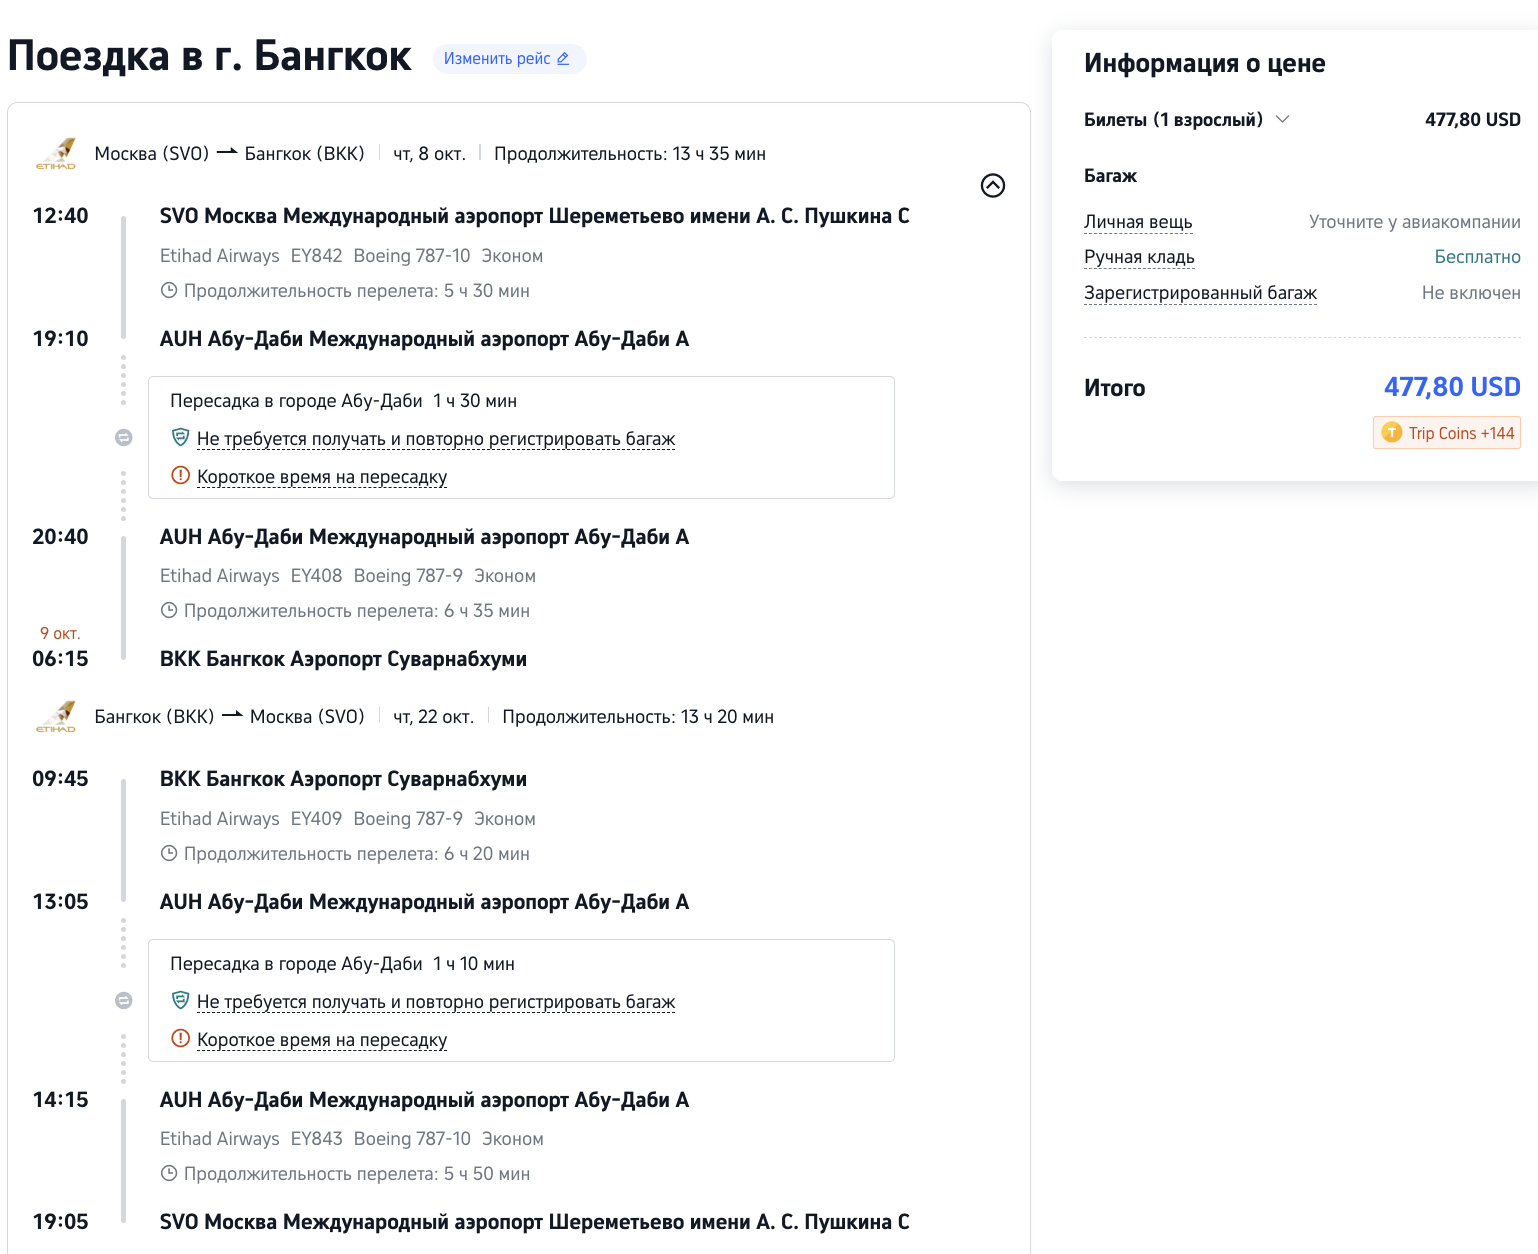Open second Короткое время на пересадку warning
Viewport: 1538px width, 1254px height.
[322, 1040]
